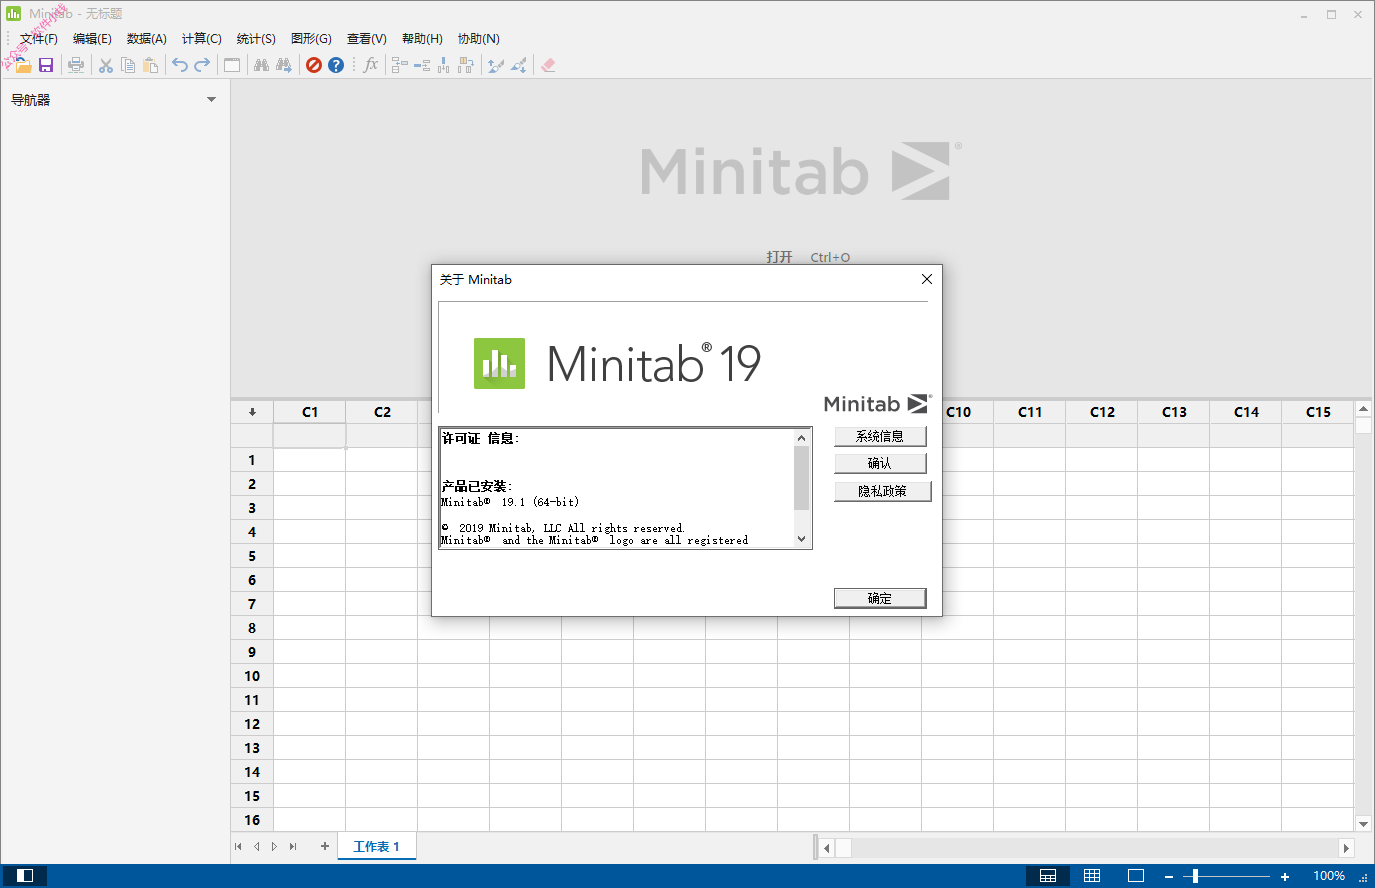This screenshot has width=1375, height=888.
Task: Open a file with the folder icon
Action: point(22,65)
